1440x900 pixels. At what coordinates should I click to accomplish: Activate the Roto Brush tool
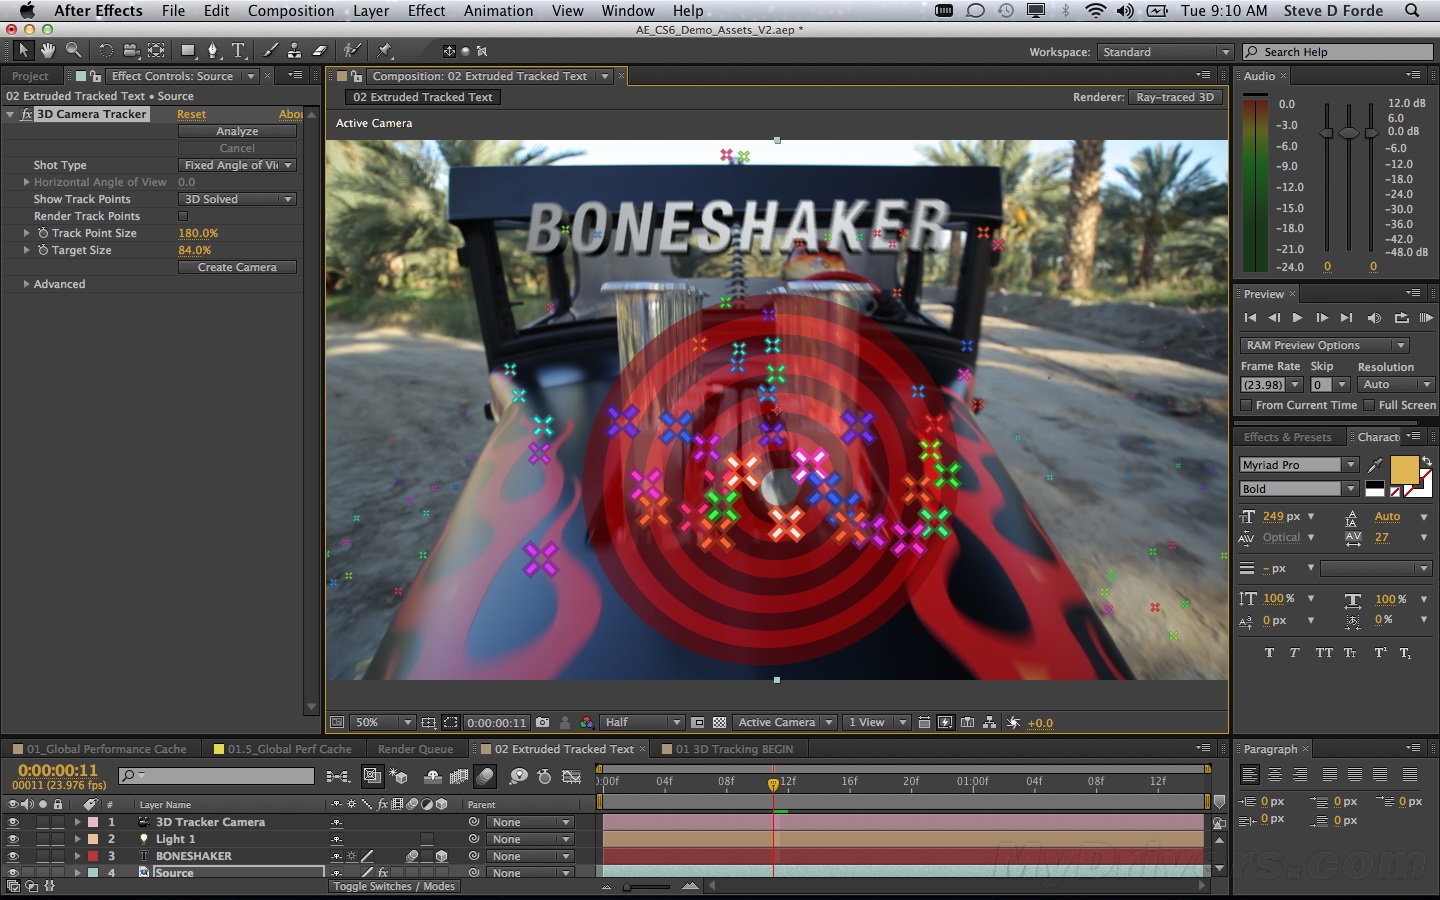click(x=351, y=50)
